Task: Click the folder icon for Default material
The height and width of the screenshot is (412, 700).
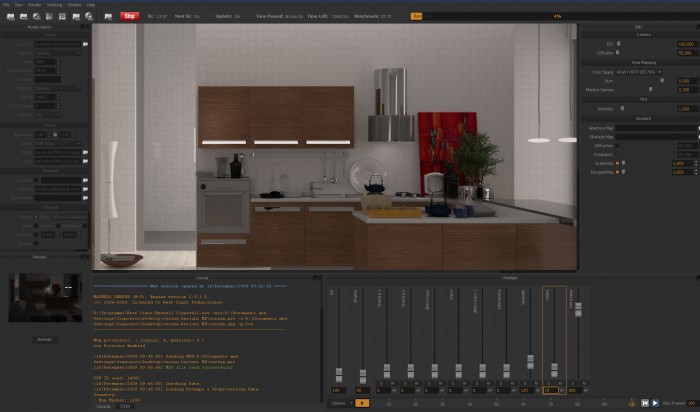Action: coord(85,189)
